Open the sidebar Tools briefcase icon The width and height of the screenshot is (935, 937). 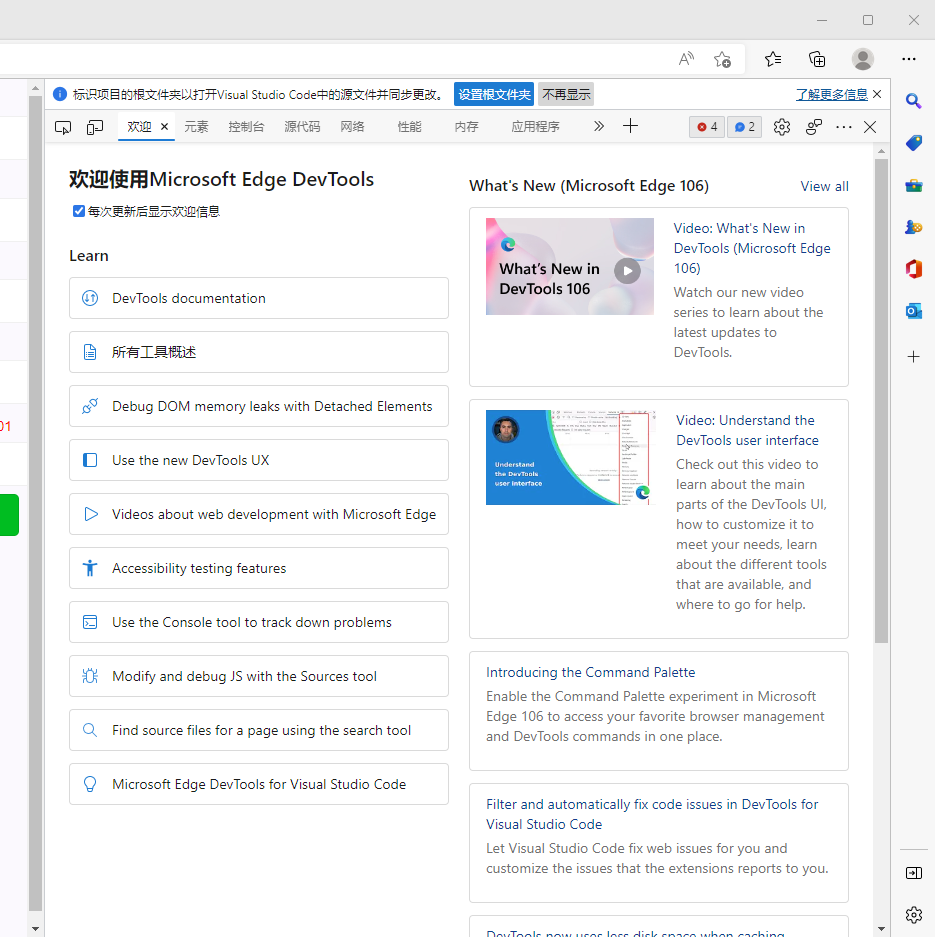[913, 185]
